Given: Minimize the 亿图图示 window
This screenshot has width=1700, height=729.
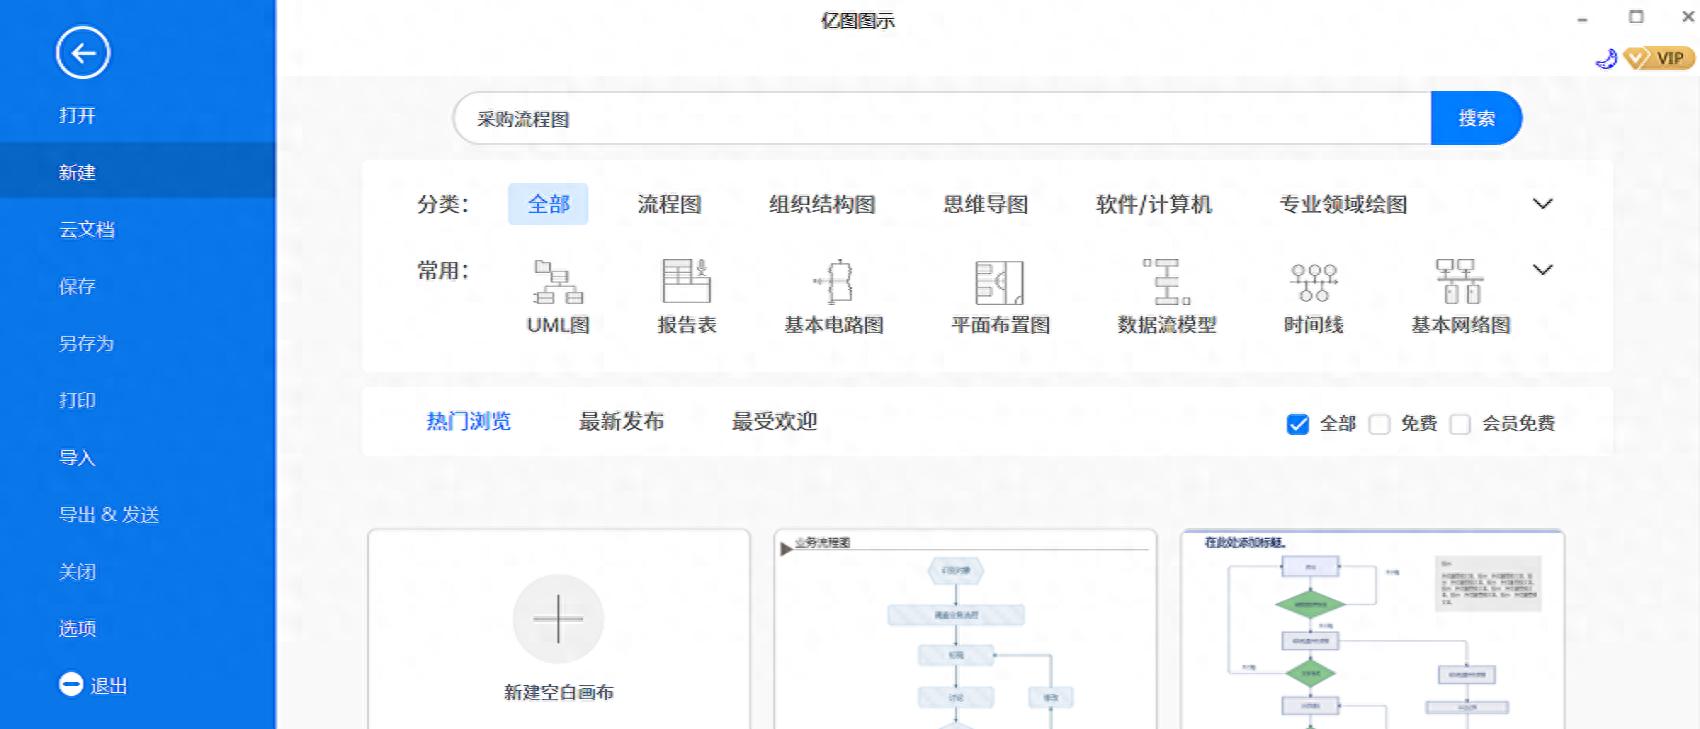Looking at the screenshot, I should point(1582,18).
